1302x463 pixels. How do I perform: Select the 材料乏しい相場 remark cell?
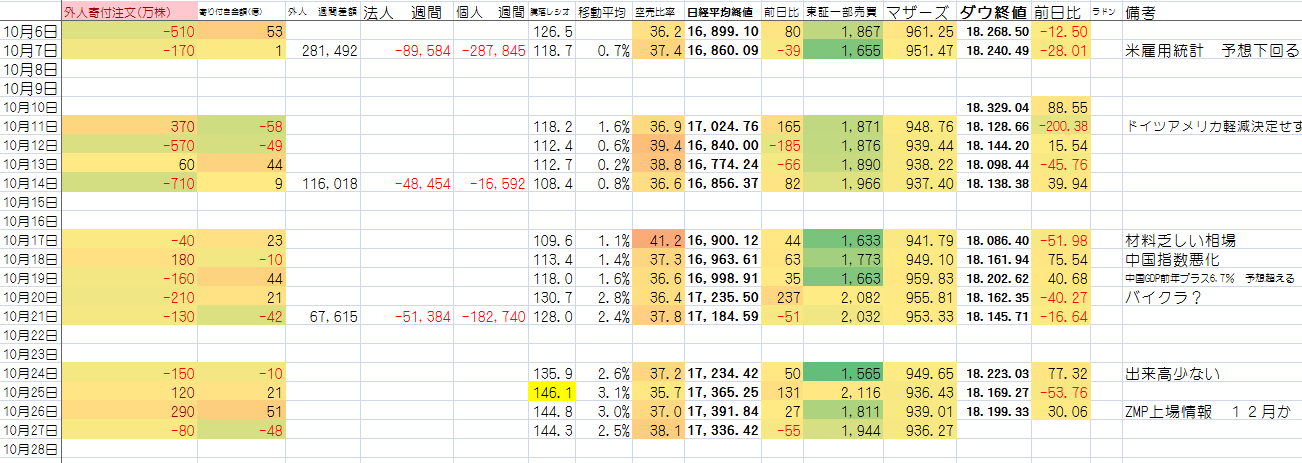(1180, 240)
